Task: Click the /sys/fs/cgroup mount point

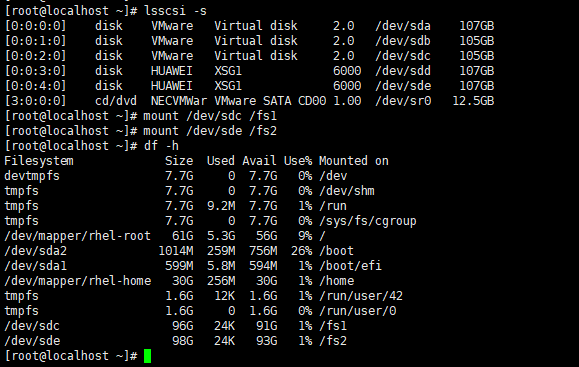Action: point(368,221)
